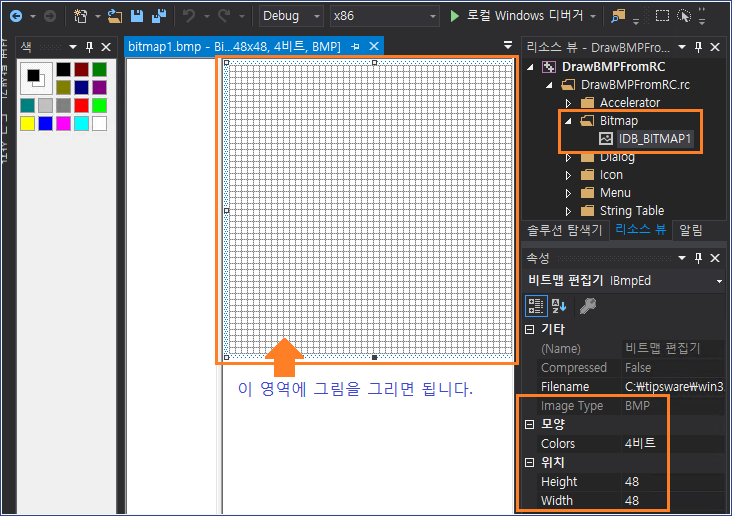Select the irregular selection tool icon

pyautogui.click(x=684, y=16)
